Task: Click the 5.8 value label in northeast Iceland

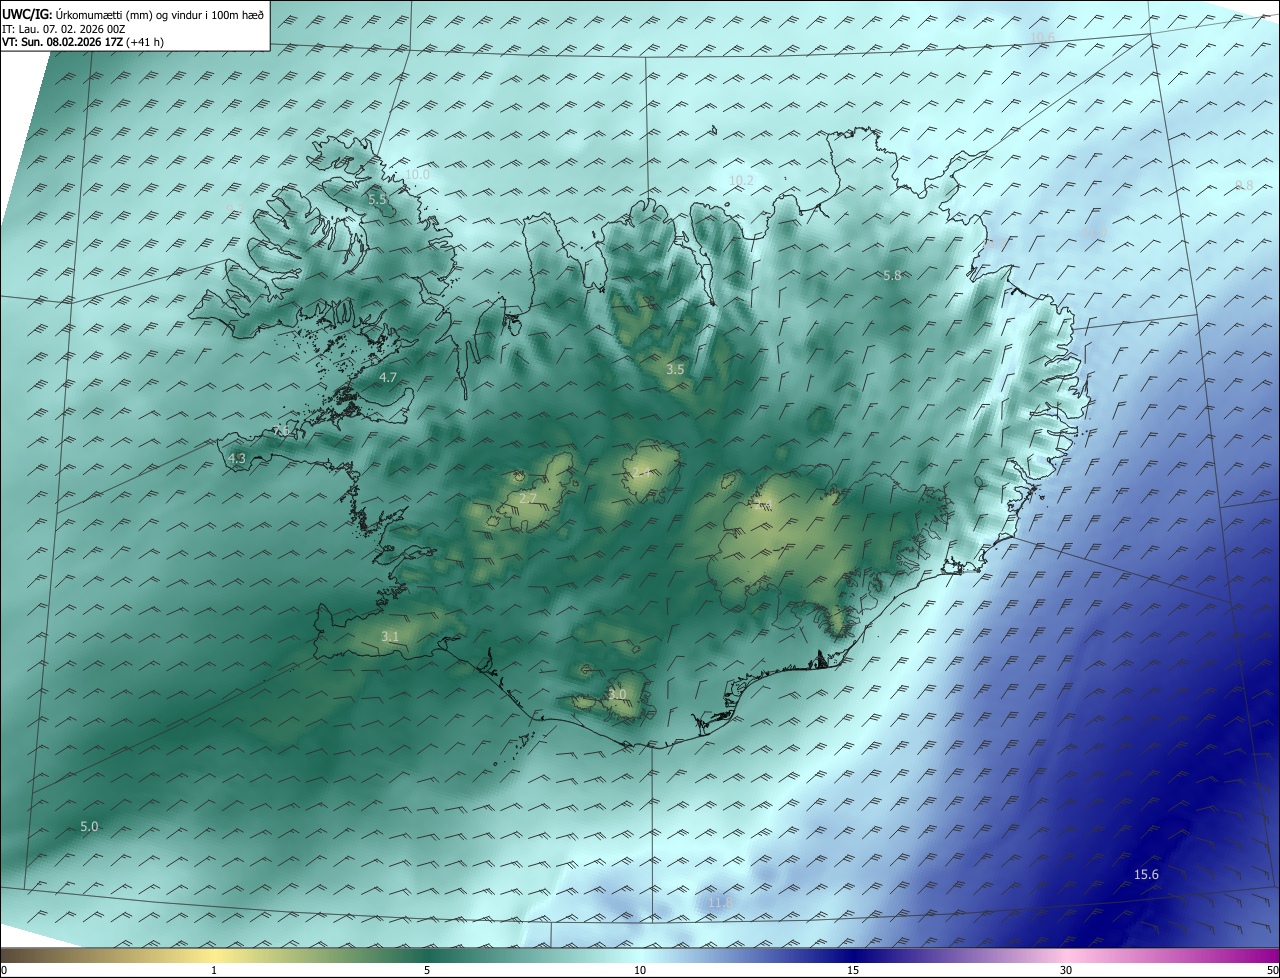Action: pyautogui.click(x=892, y=275)
